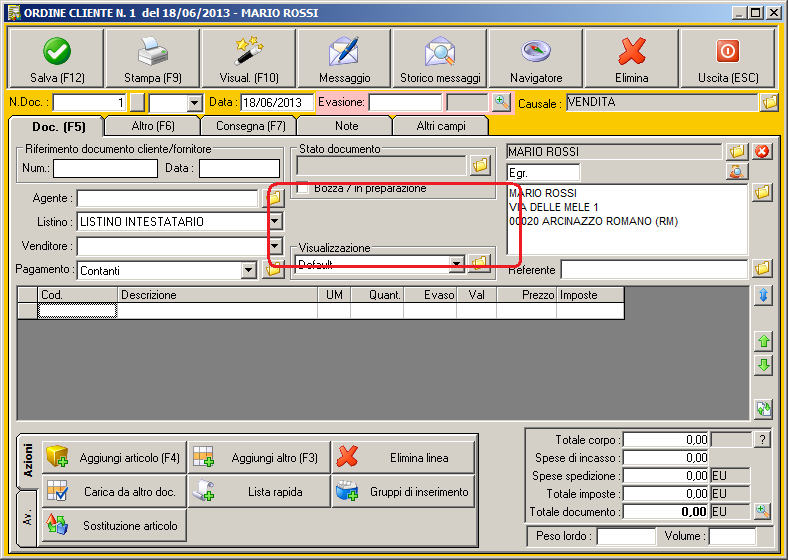Click Aggiungi altro (F3)
Viewport: 788px width, 560px height.
coord(259,457)
